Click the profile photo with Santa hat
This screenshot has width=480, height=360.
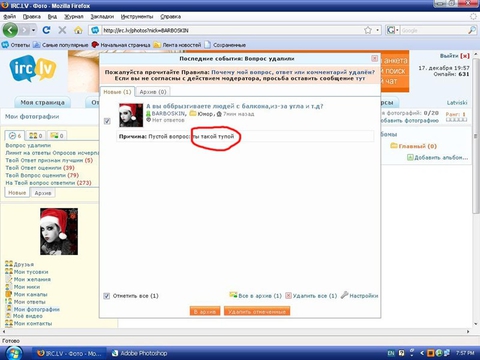59,232
